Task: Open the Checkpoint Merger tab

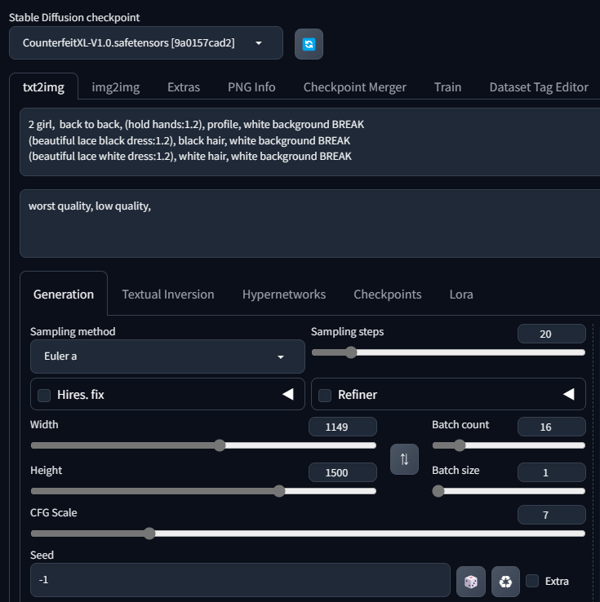Action: pos(355,87)
